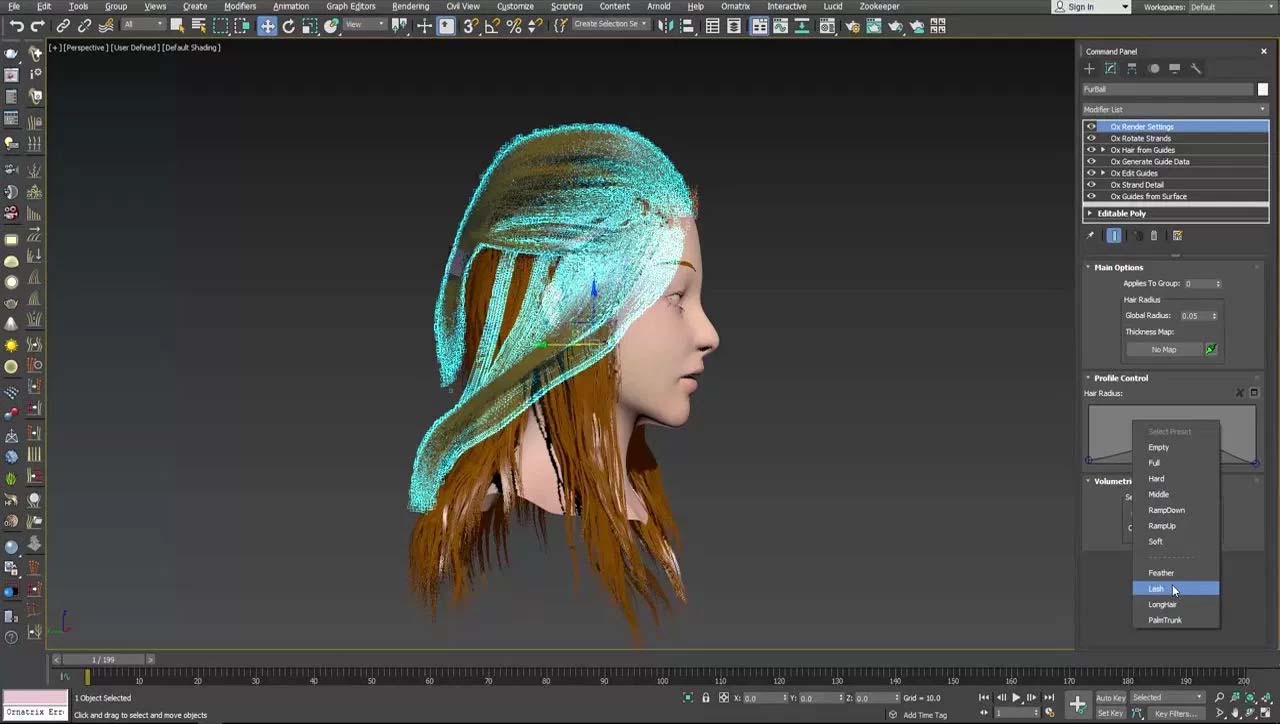
Task: Click the Undo icon on the main toolbar
Action: tap(14, 26)
